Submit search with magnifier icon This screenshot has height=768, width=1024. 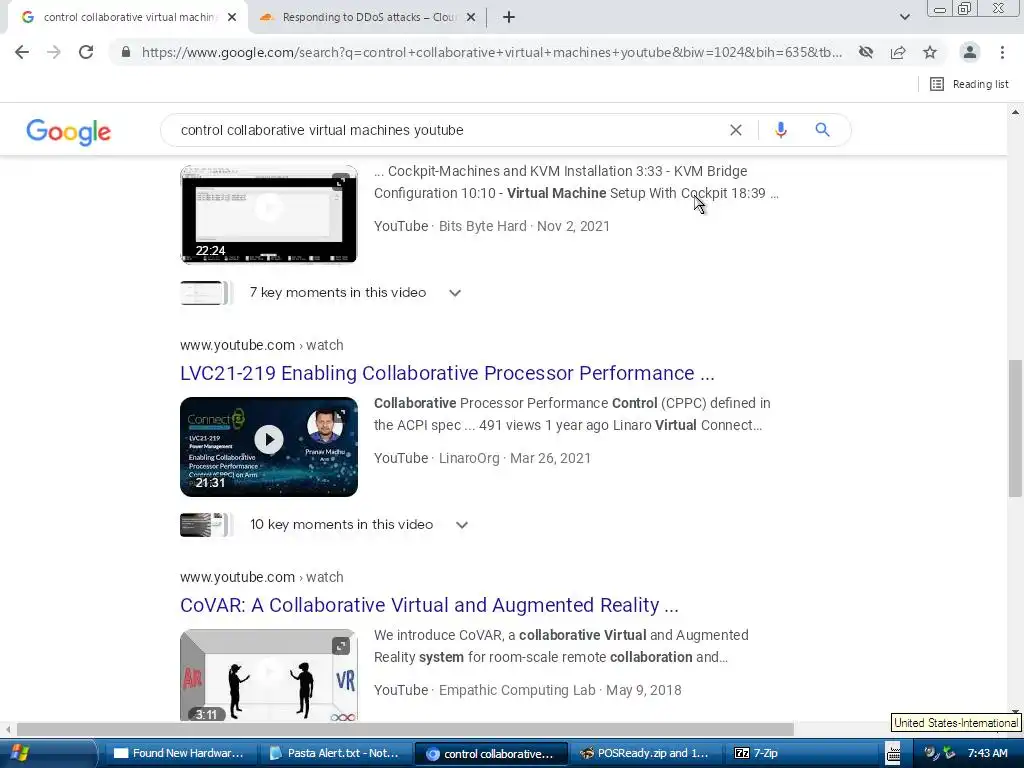pos(822,130)
